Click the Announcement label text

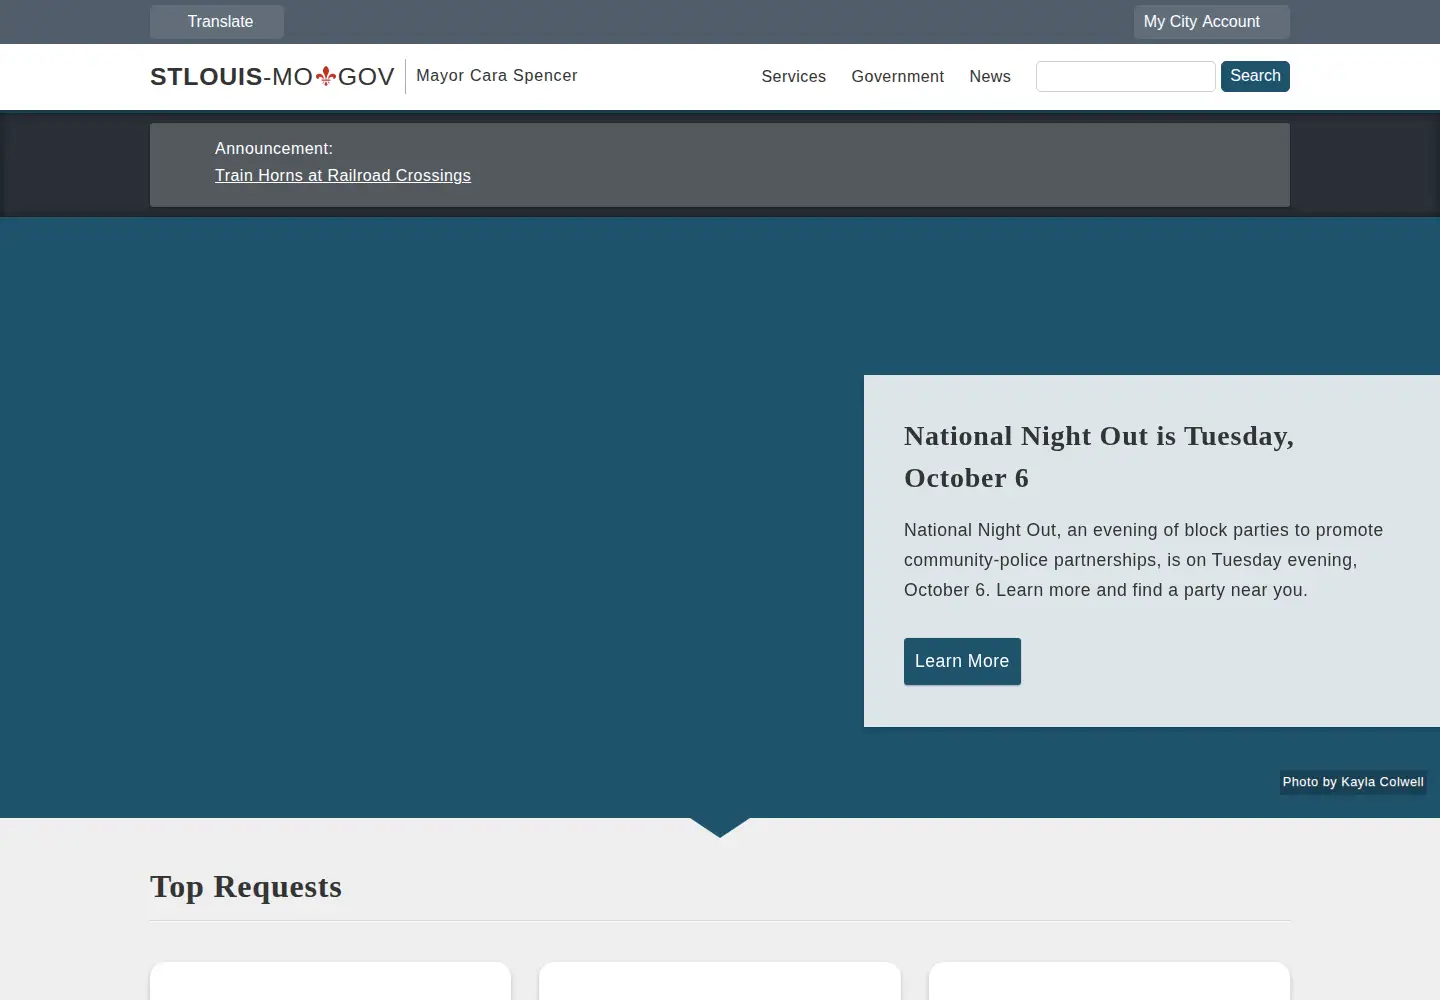pyautogui.click(x=274, y=149)
